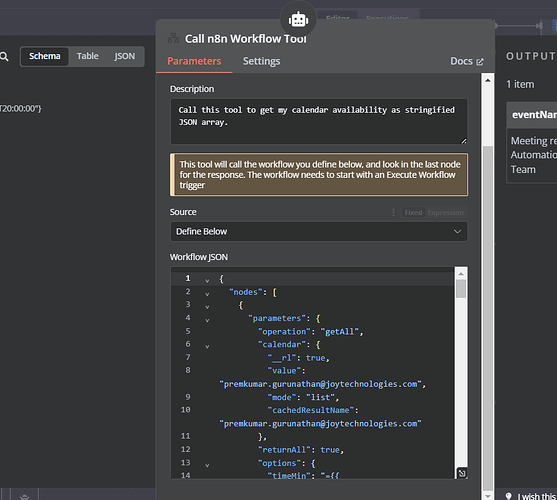
Task: Click the expand editor icon in Workflow JSON
Action: [x=462, y=473]
